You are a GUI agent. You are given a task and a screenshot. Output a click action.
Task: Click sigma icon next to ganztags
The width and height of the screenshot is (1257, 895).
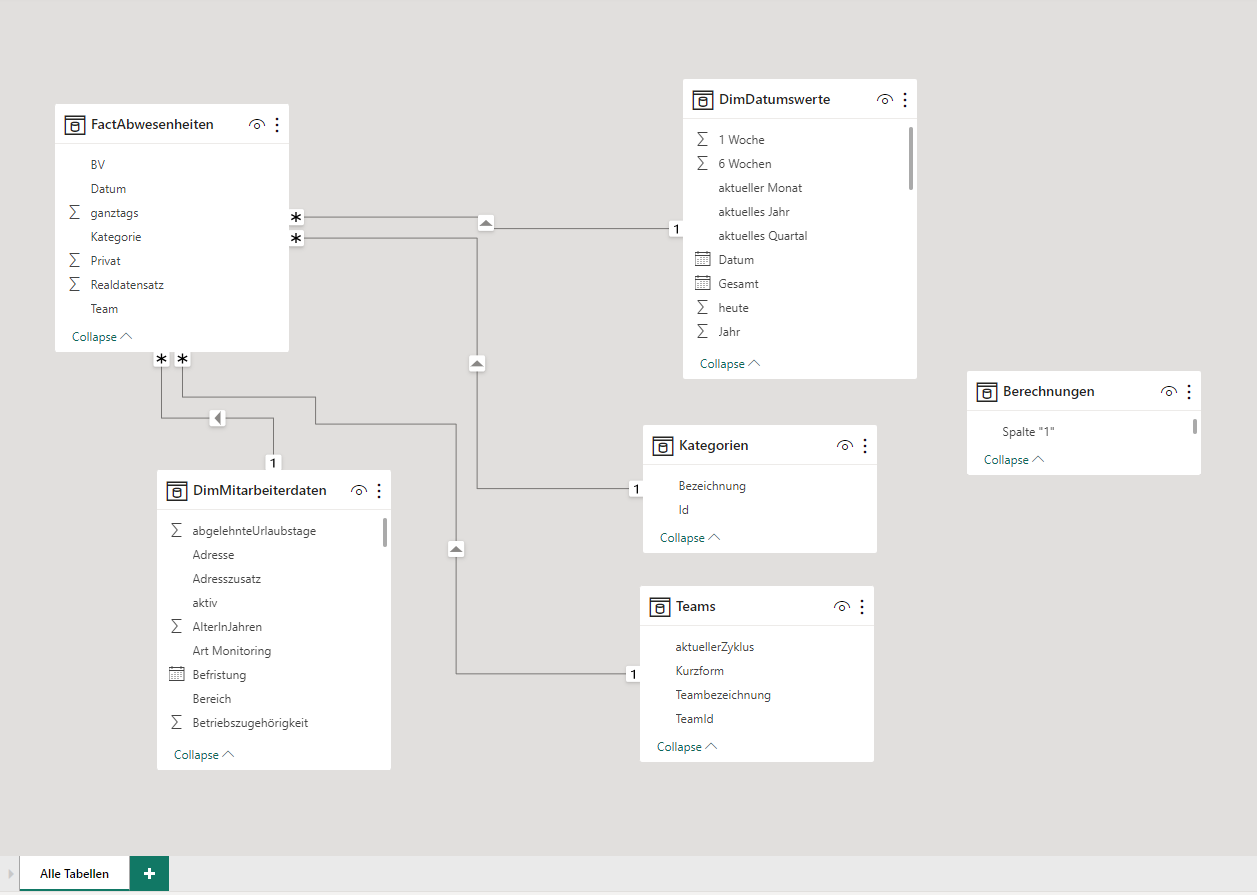click(x=75, y=213)
